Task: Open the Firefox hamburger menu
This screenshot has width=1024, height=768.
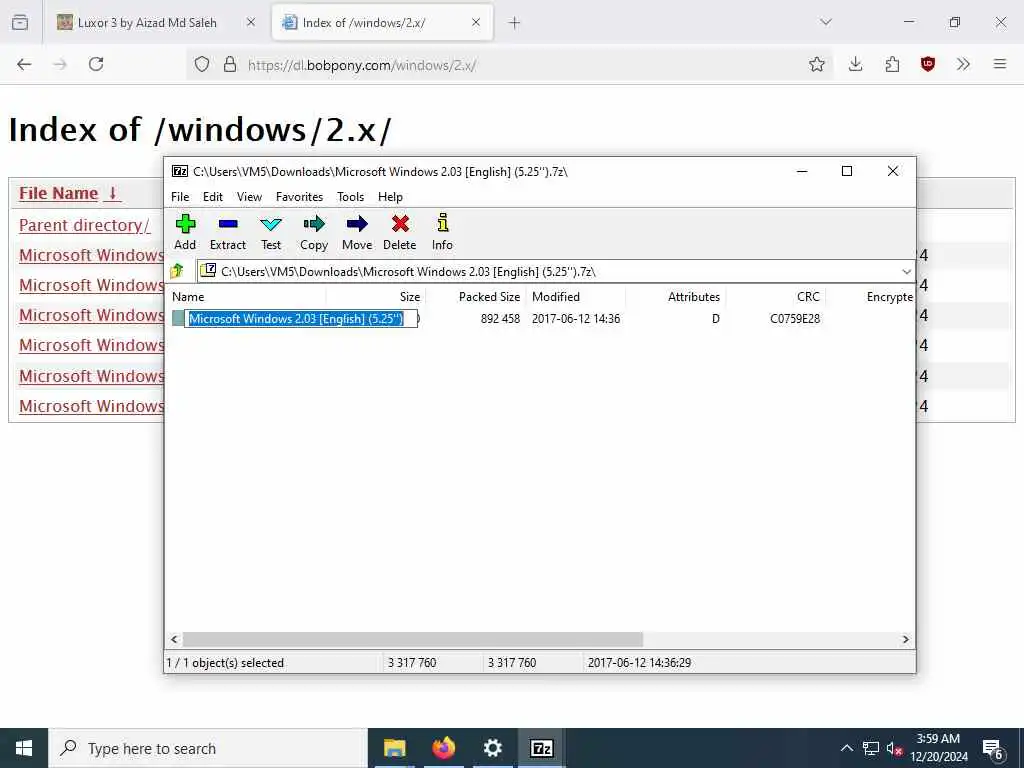Action: point(1000,64)
